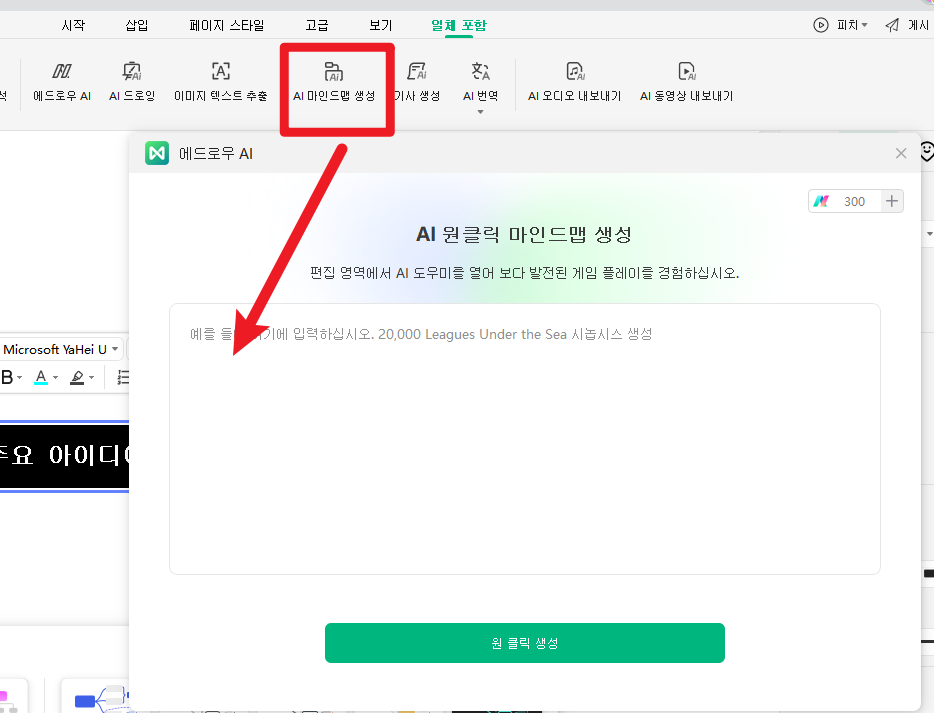Click the 이미지 텍스트 추출 icon

(220, 80)
